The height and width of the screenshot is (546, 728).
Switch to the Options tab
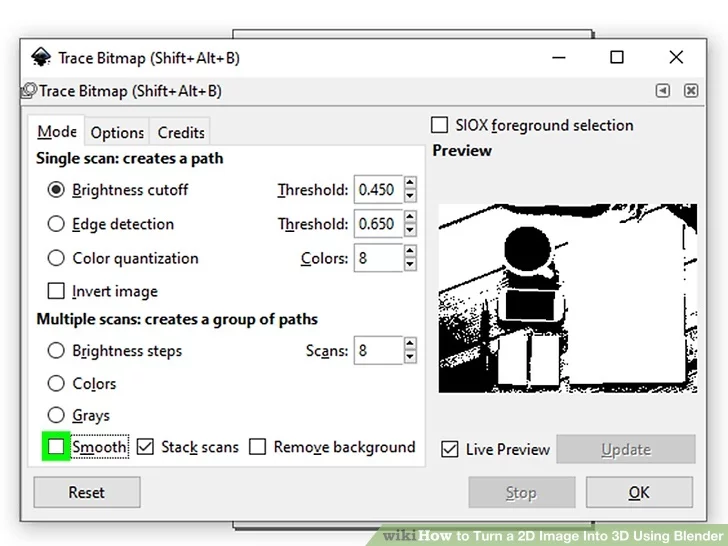point(117,132)
